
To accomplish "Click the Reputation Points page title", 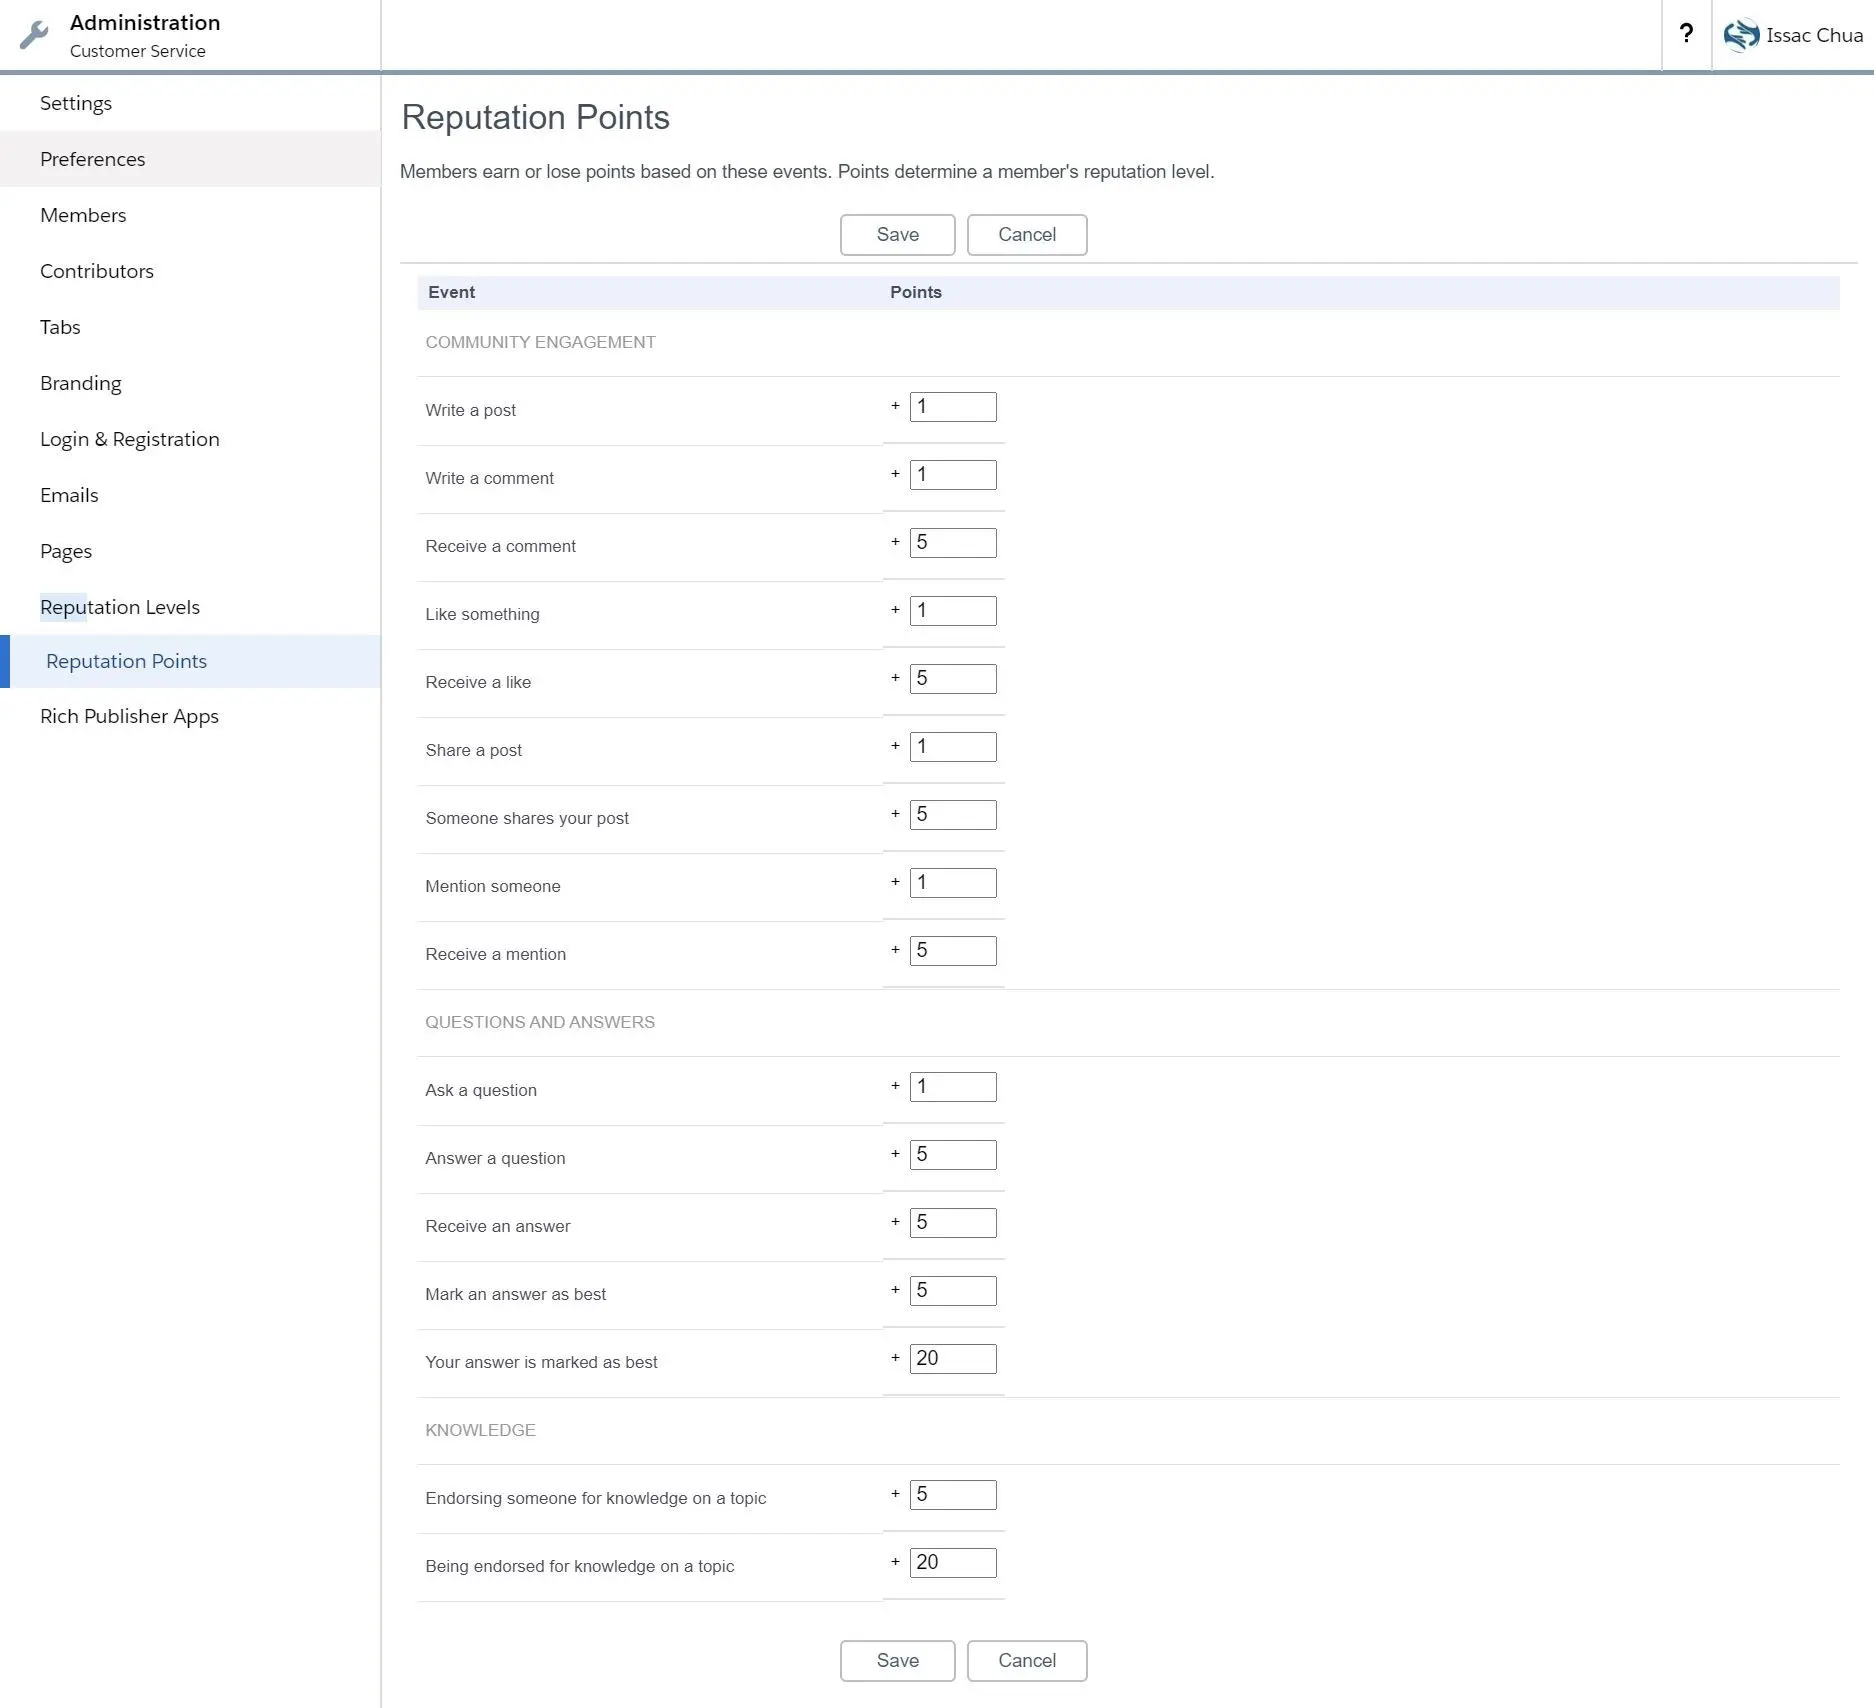I will click(535, 118).
